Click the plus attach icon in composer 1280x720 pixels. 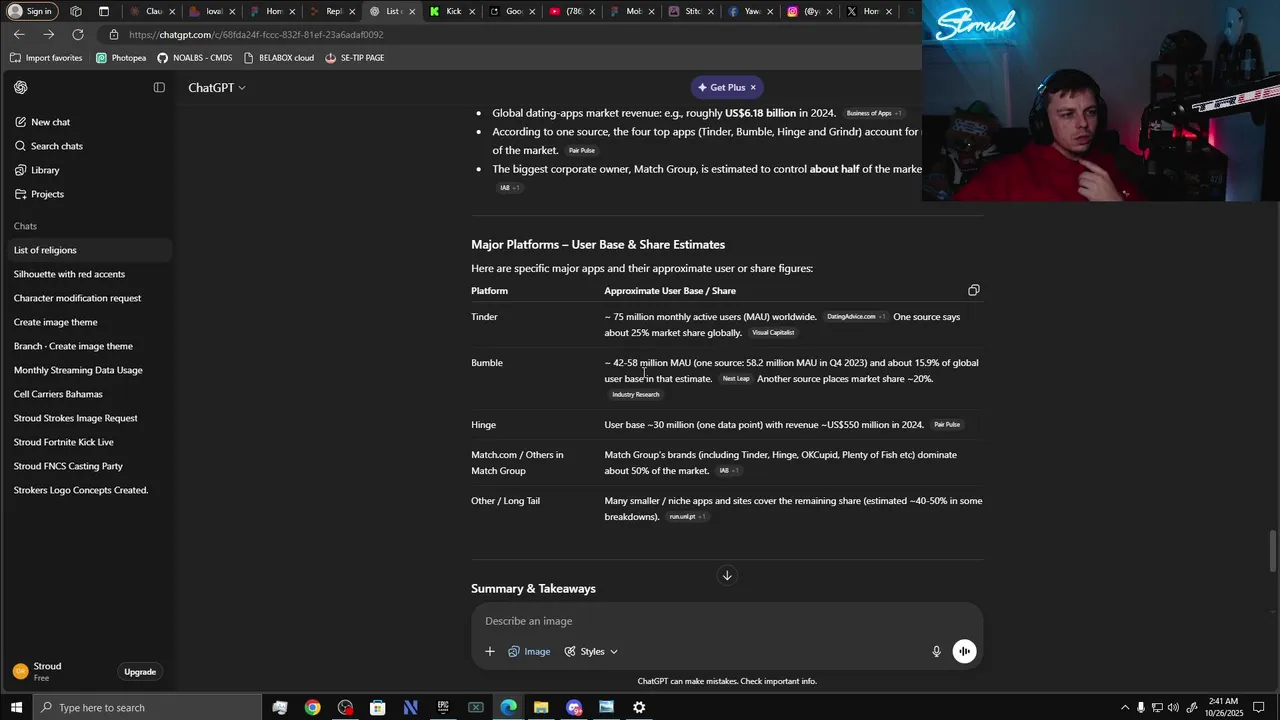click(490, 651)
